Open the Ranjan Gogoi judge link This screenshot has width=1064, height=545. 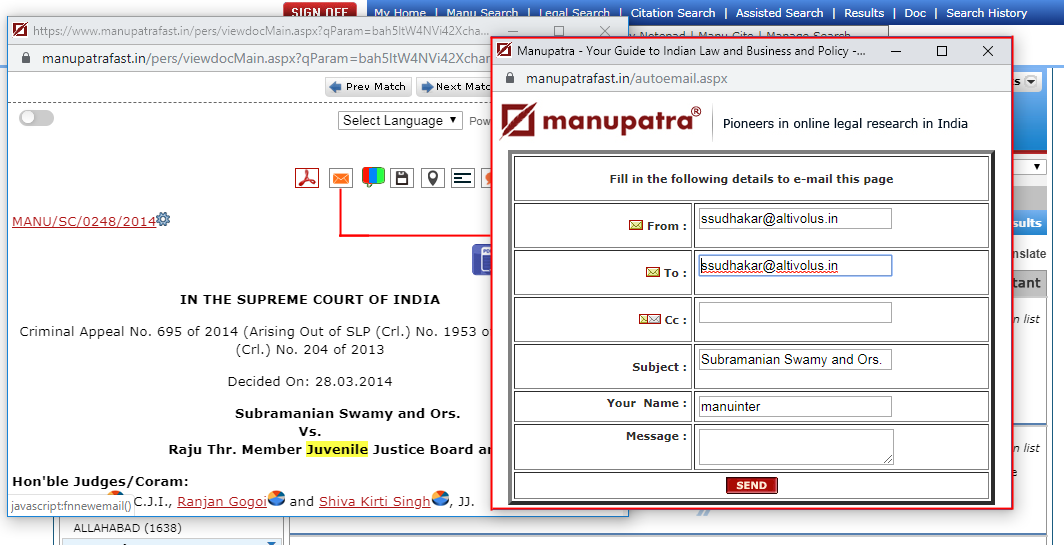[221, 501]
